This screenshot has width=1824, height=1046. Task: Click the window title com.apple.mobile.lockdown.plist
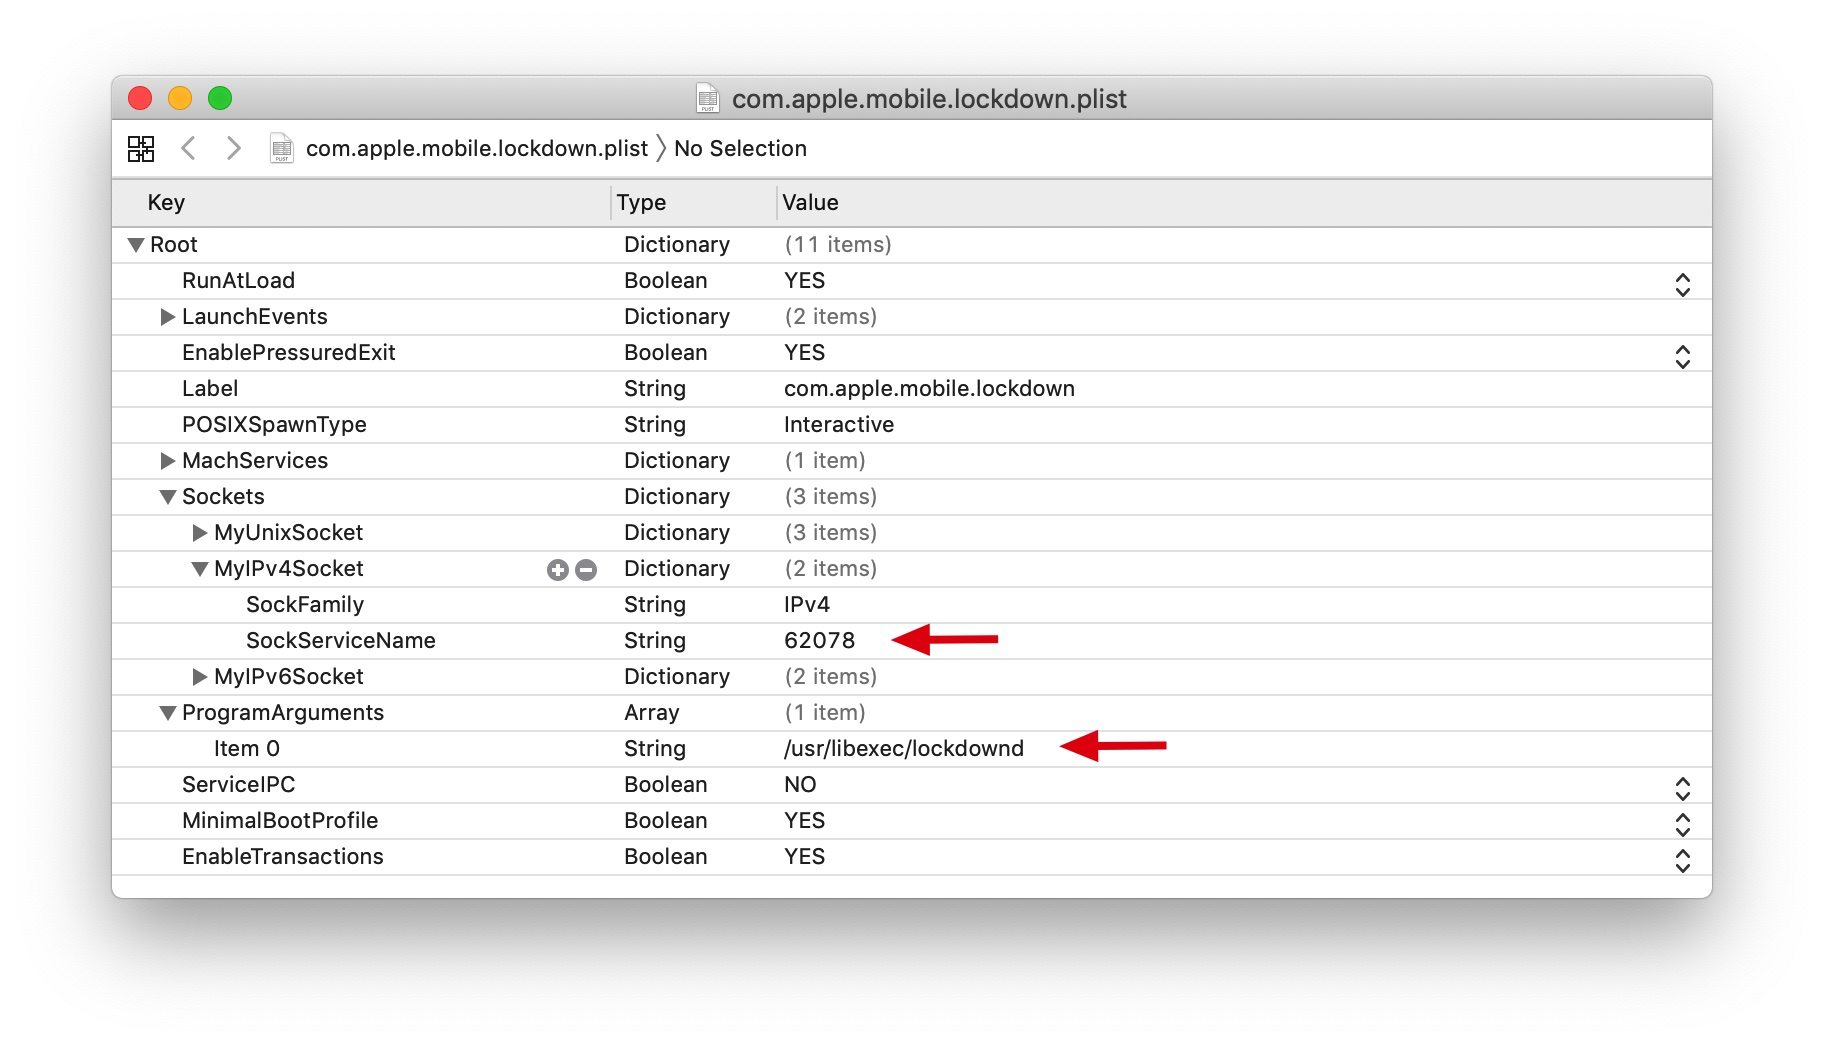[x=929, y=99]
